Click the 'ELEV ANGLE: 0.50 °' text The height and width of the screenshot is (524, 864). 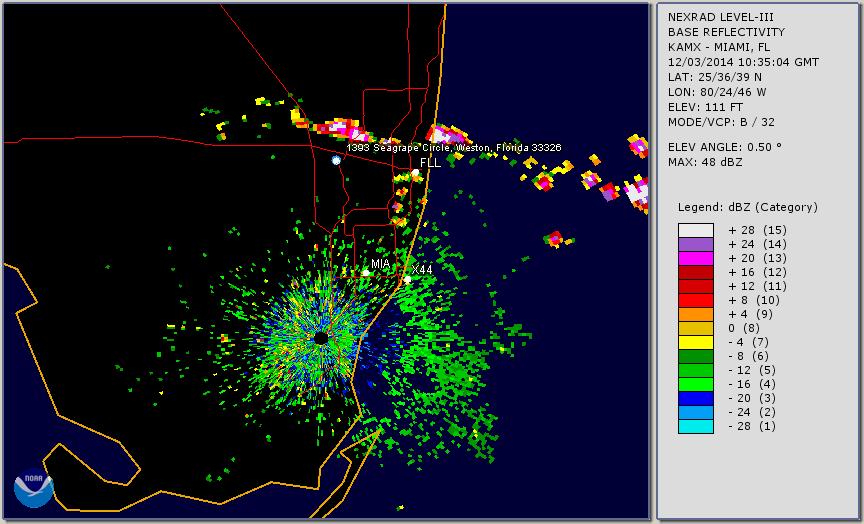[x=725, y=147]
